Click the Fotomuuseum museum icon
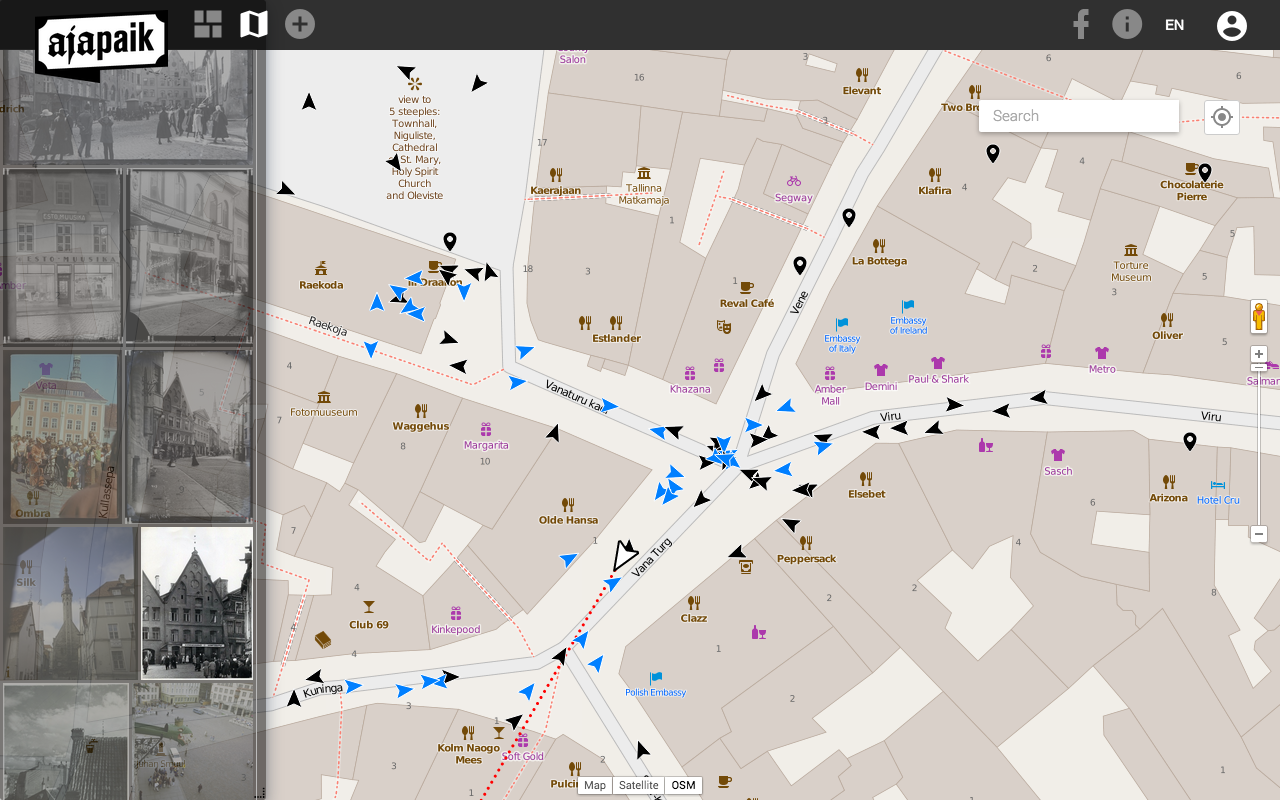Viewport: 1280px width, 800px height. [323, 397]
